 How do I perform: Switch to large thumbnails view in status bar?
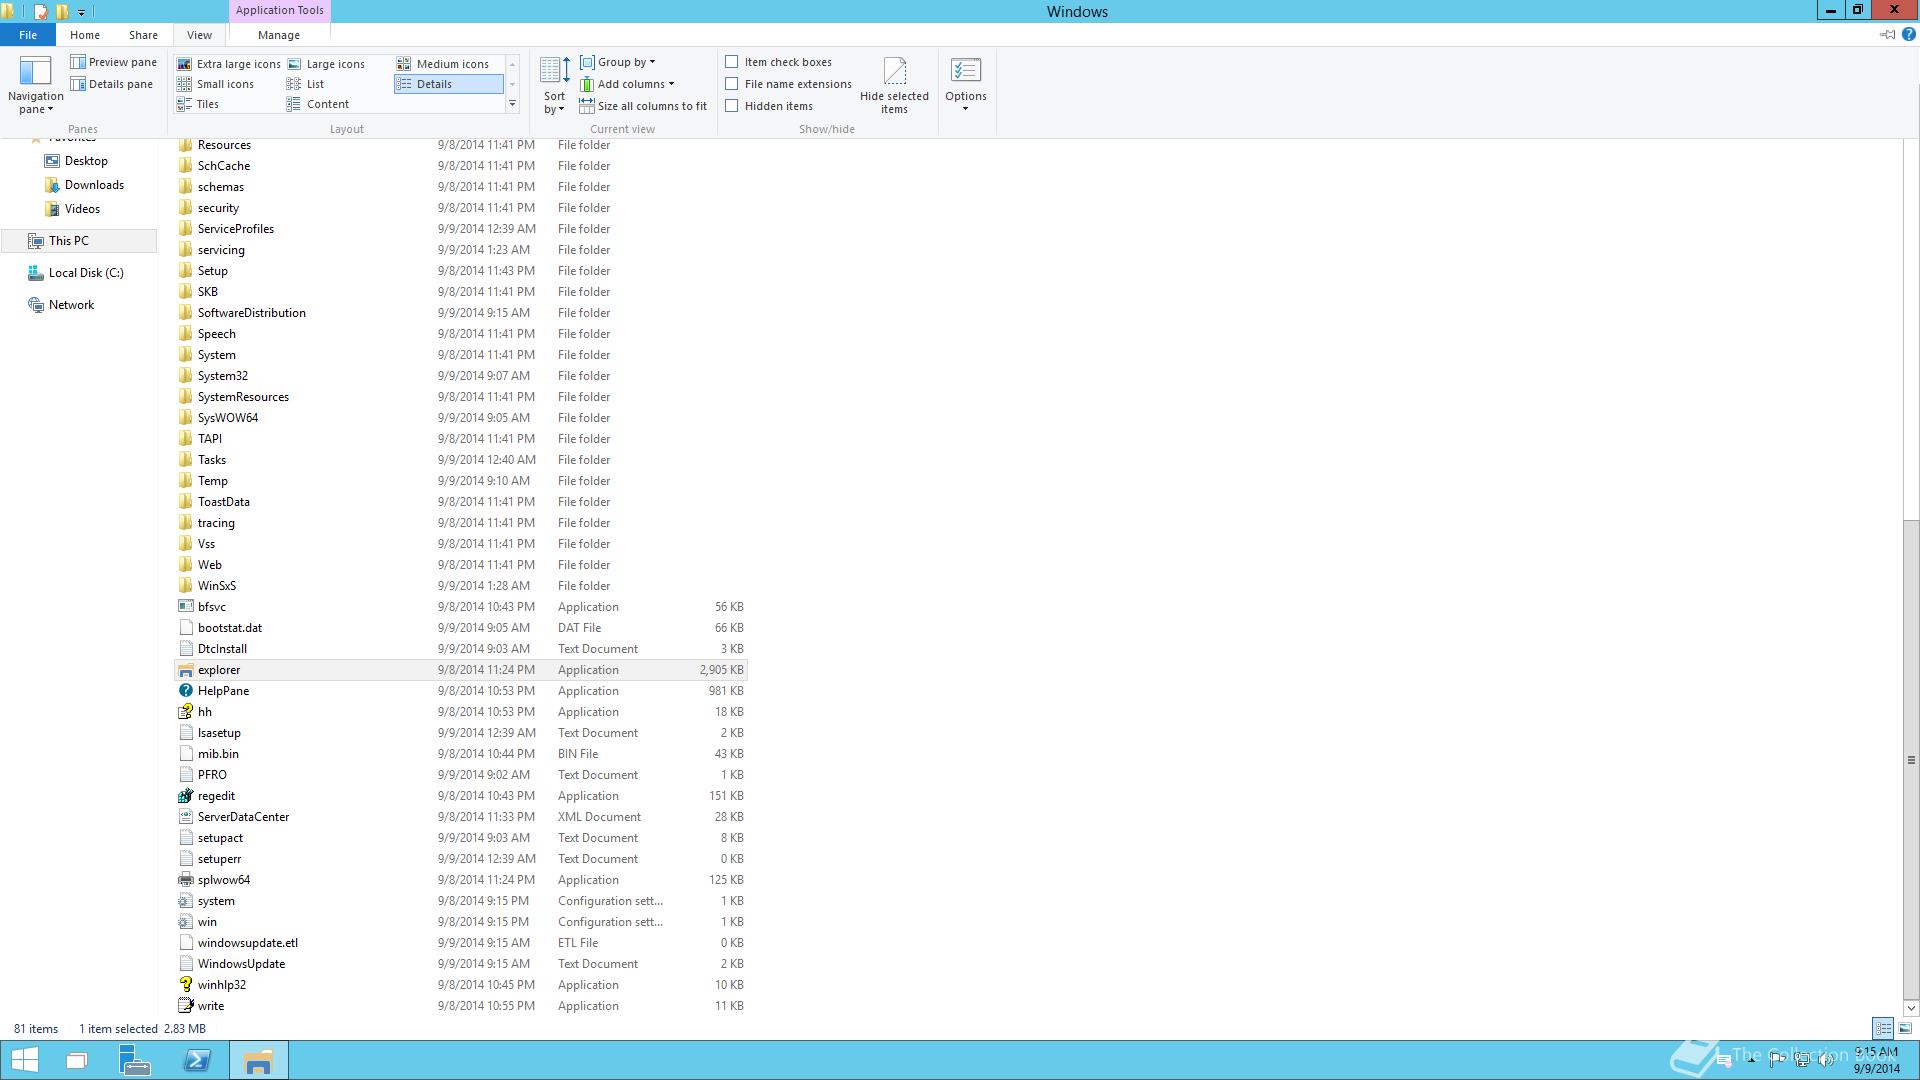pyautogui.click(x=1905, y=1028)
